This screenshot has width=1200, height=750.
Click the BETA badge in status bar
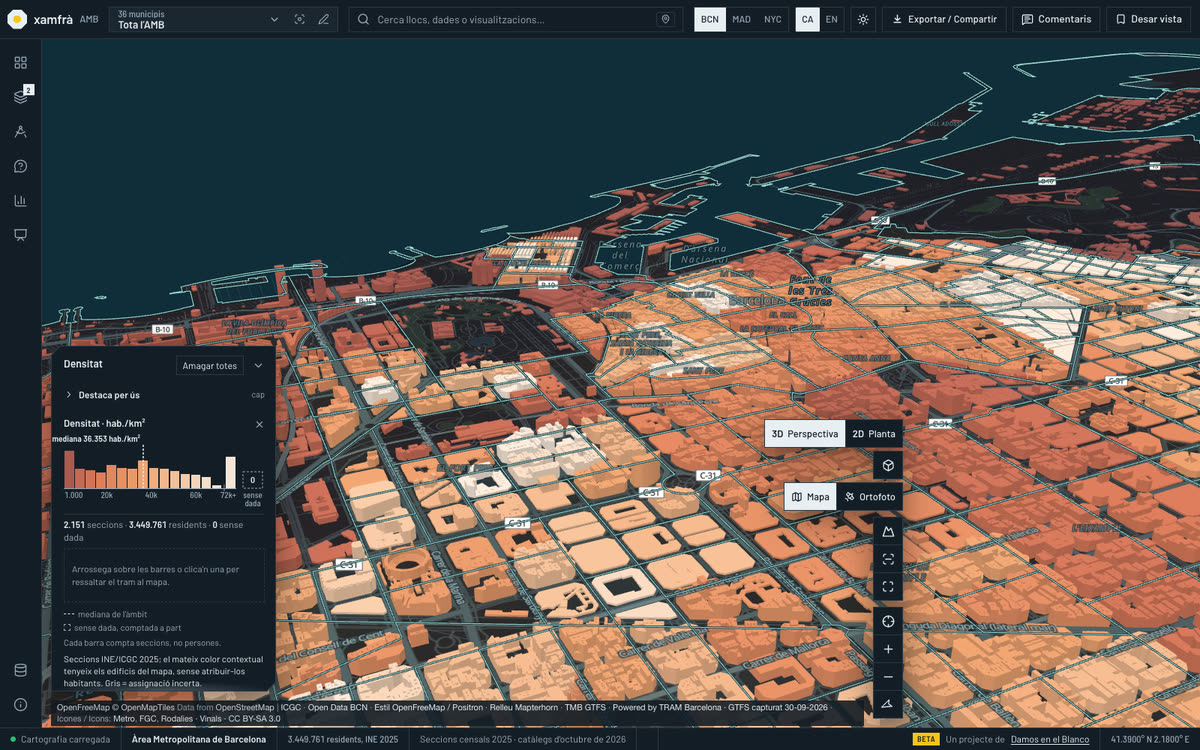click(925, 739)
